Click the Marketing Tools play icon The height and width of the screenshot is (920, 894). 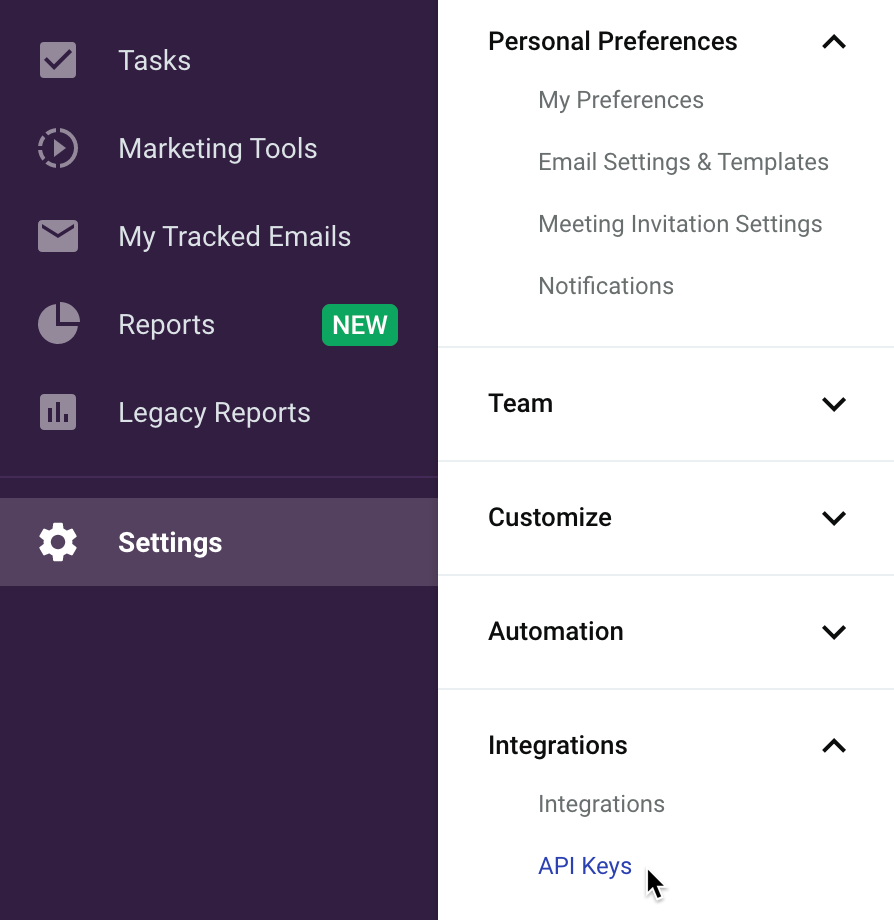coord(57,148)
